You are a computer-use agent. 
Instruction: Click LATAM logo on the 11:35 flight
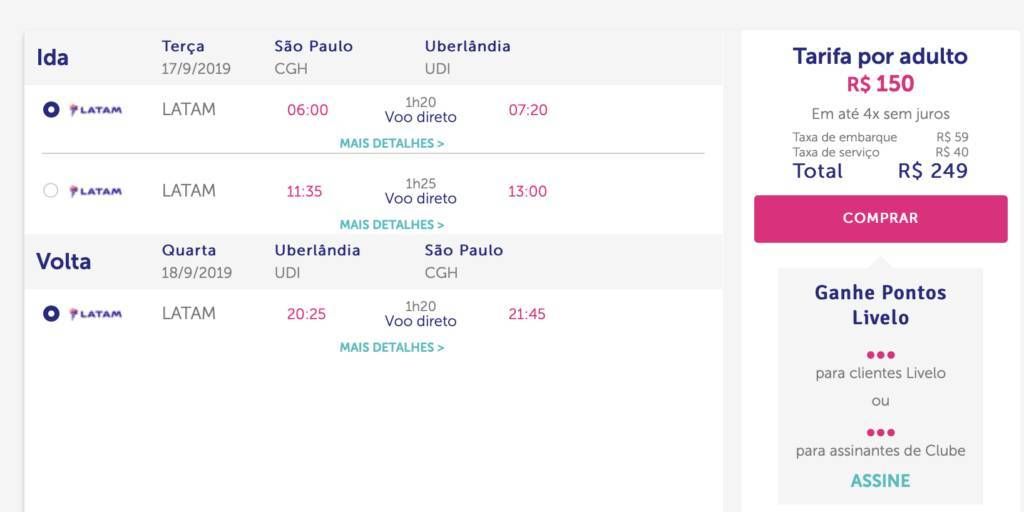tap(96, 191)
